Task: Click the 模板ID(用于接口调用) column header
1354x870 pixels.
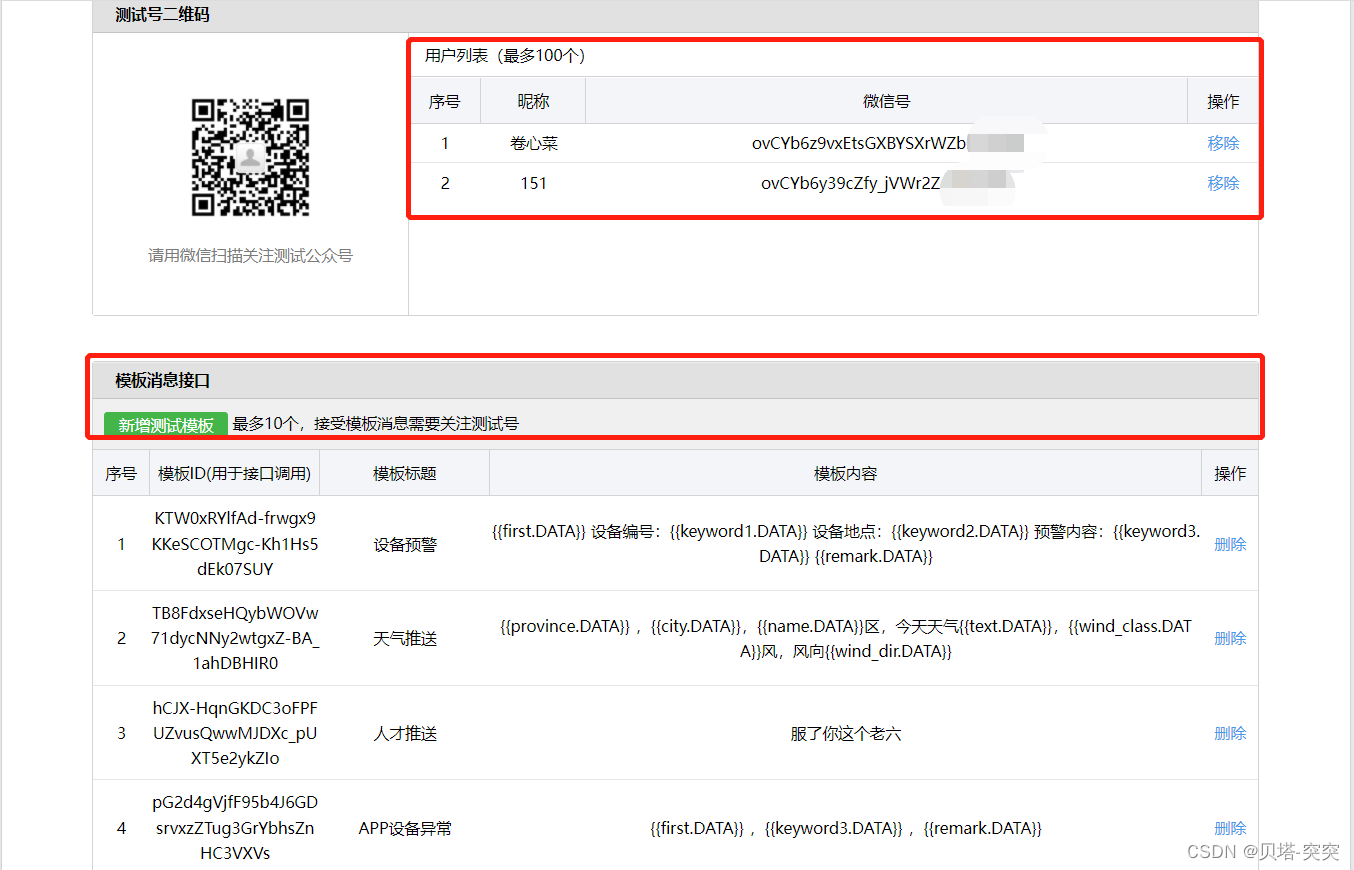Action: pyautogui.click(x=235, y=473)
